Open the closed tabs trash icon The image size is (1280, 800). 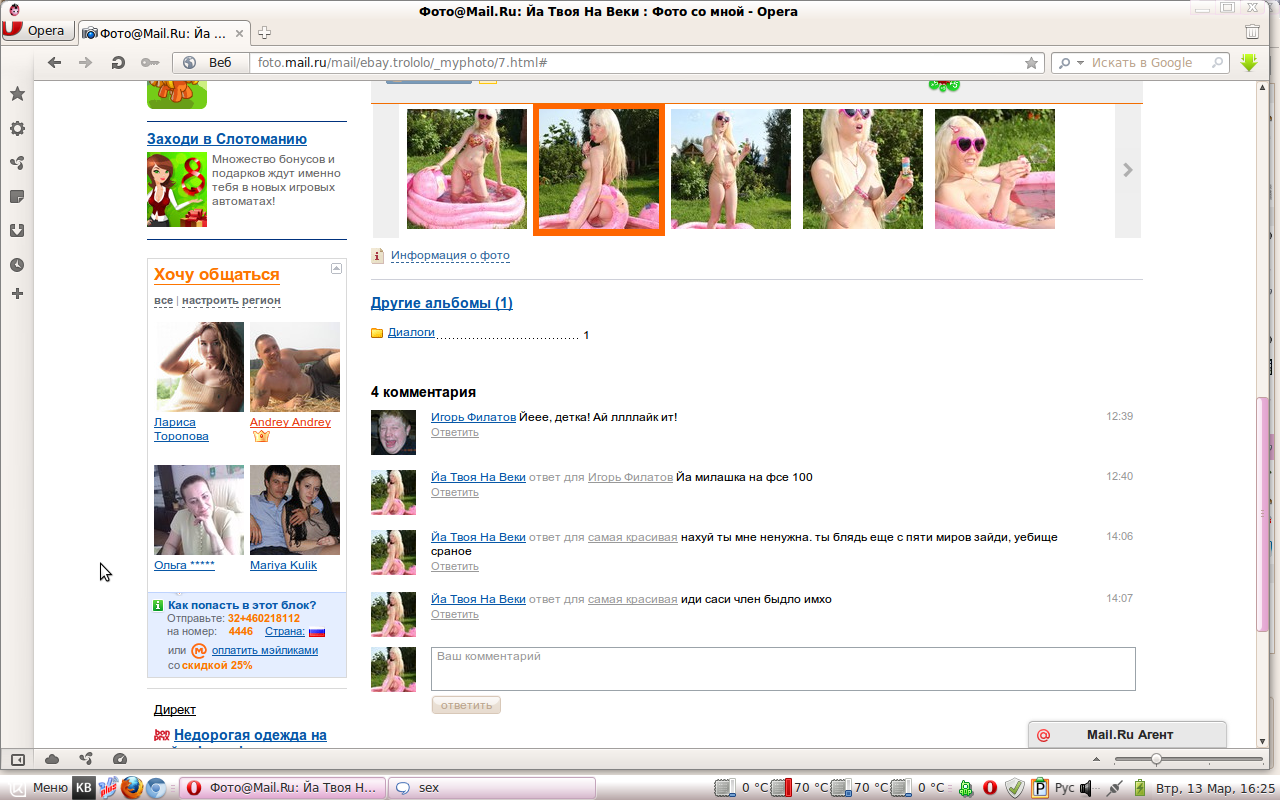click(x=1252, y=32)
